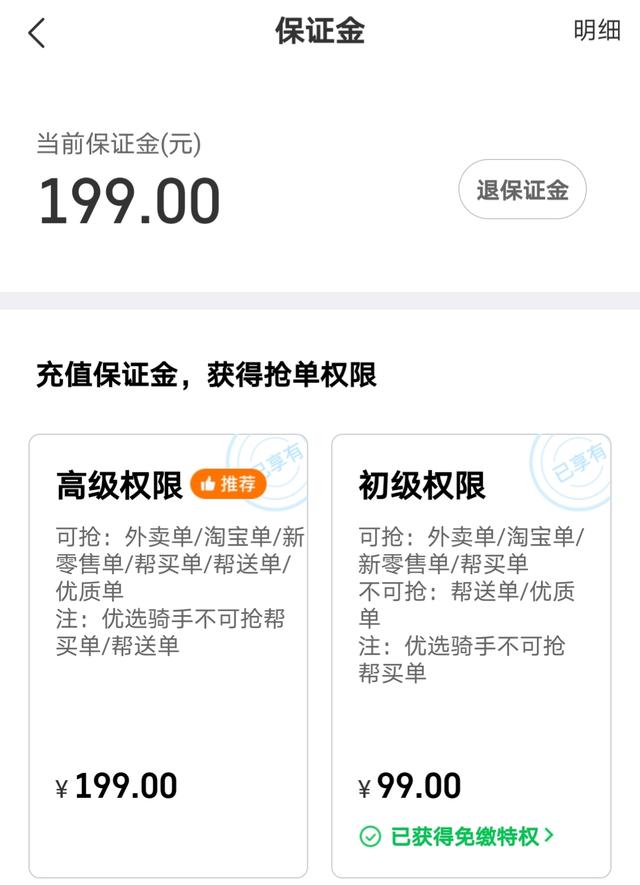Tap the ¥199.00 price in 高级权限

click(x=116, y=786)
